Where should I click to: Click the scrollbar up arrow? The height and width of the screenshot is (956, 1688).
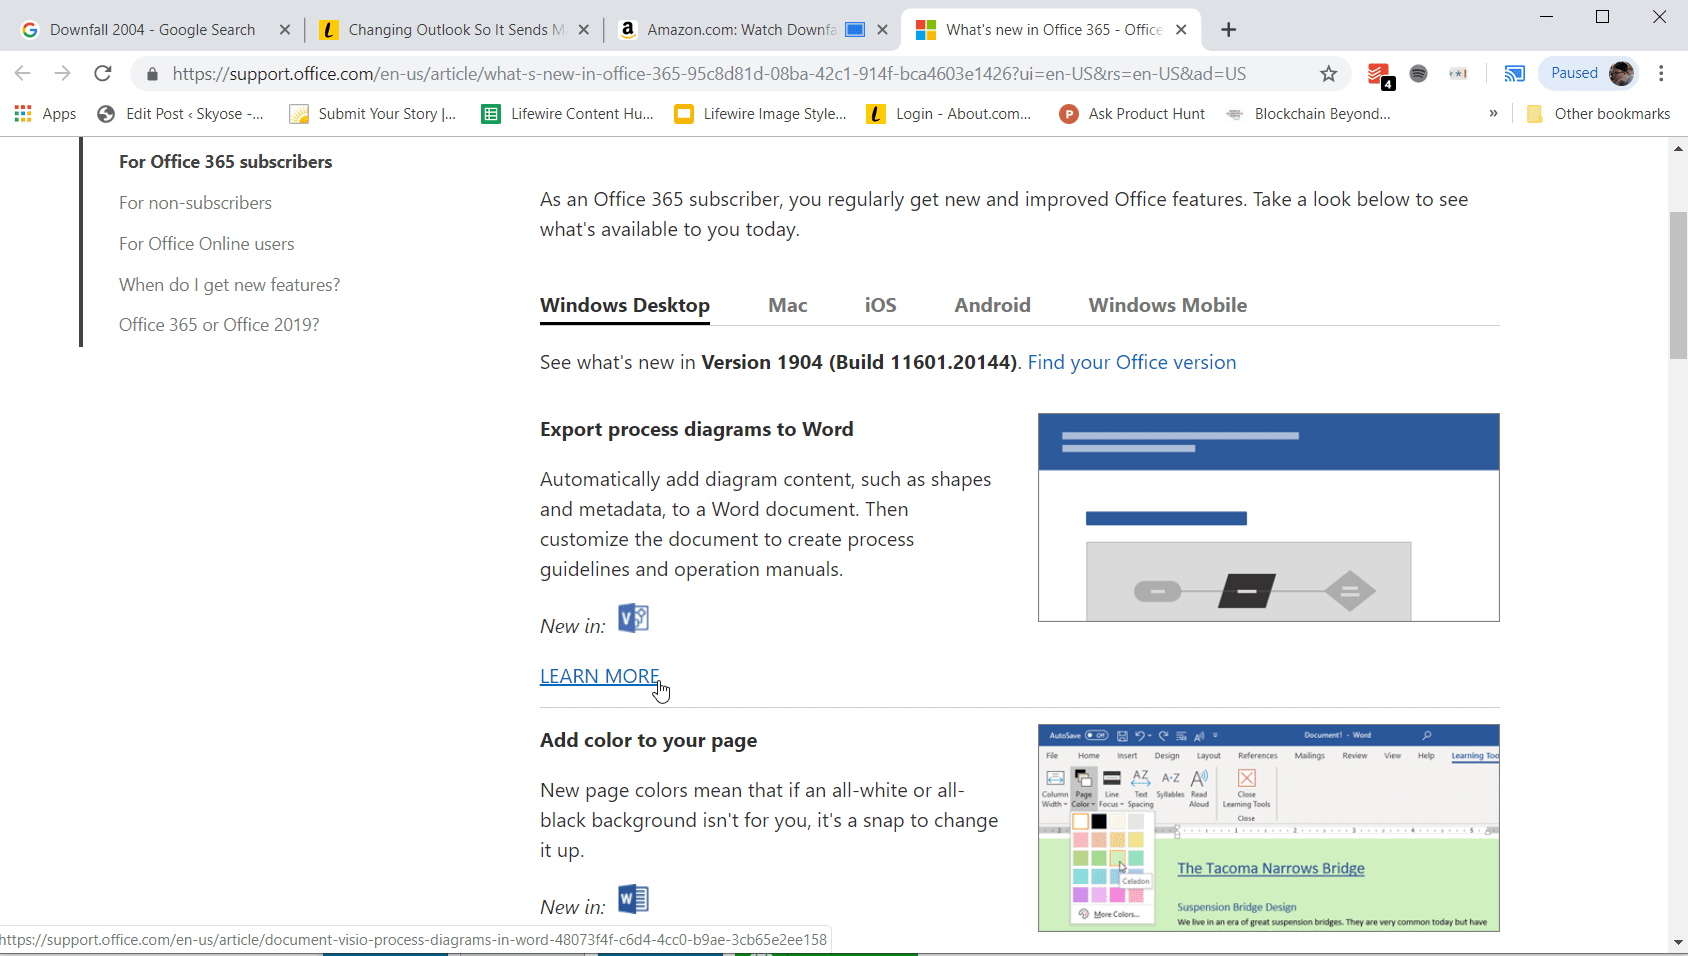[x=1678, y=148]
